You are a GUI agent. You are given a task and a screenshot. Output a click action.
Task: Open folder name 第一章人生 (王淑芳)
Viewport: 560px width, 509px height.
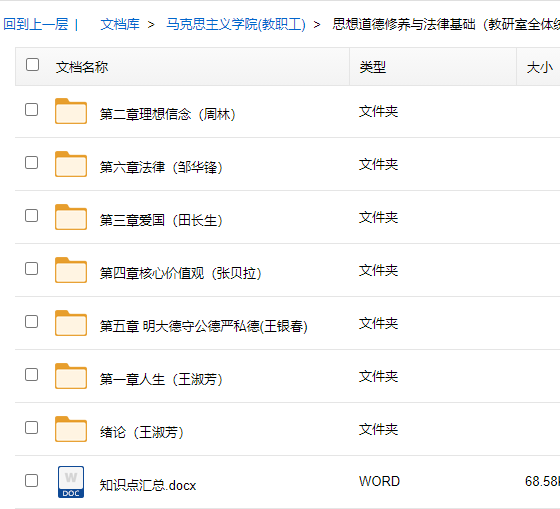tap(161, 379)
